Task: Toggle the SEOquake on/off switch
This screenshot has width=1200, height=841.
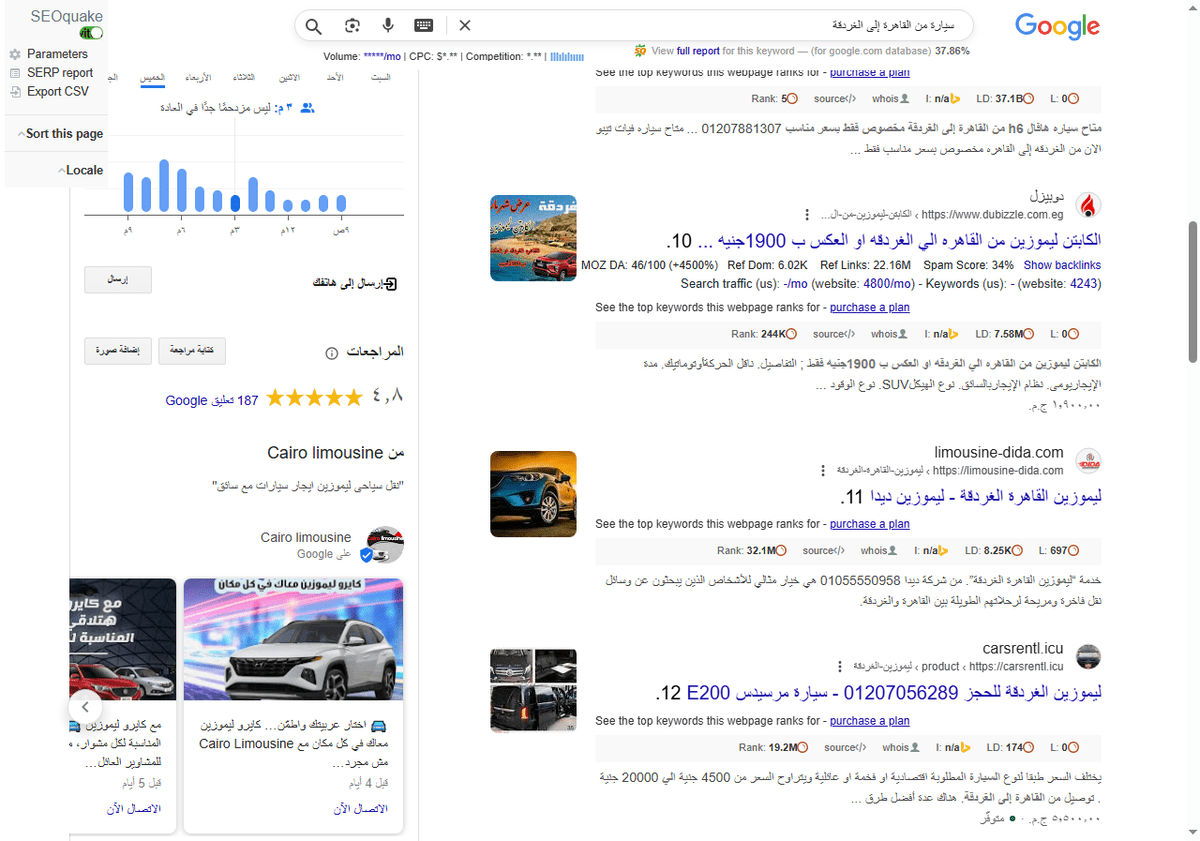Action: point(91,32)
